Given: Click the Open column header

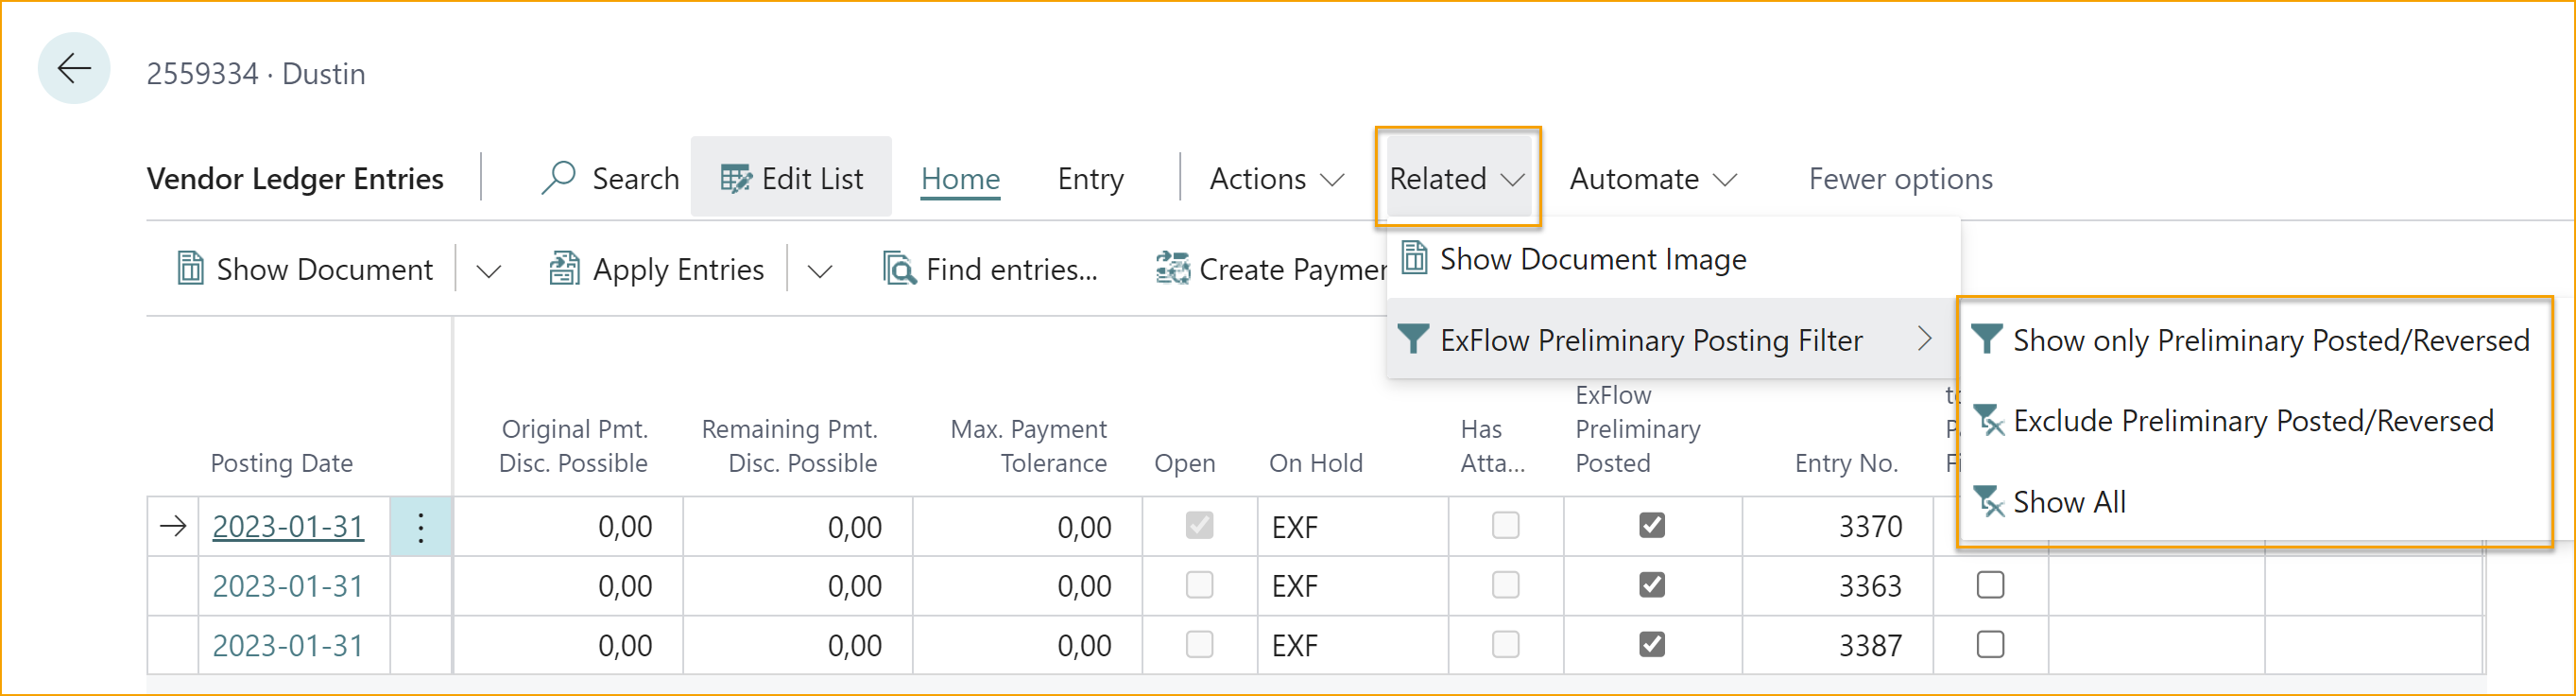Looking at the screenshot, I should click(x=1184, y=463).
